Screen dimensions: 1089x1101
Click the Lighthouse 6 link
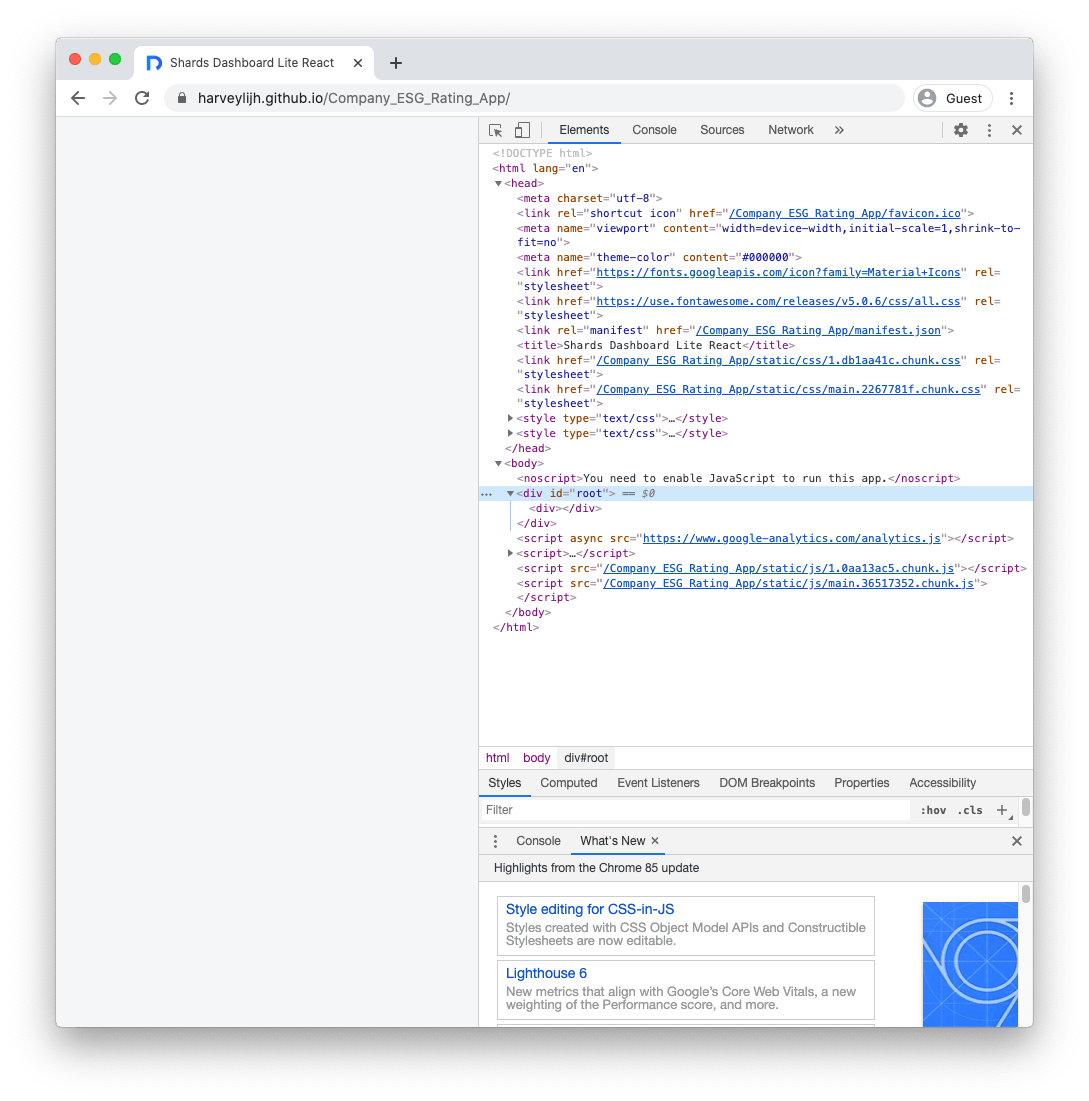[x=546, y=973]
